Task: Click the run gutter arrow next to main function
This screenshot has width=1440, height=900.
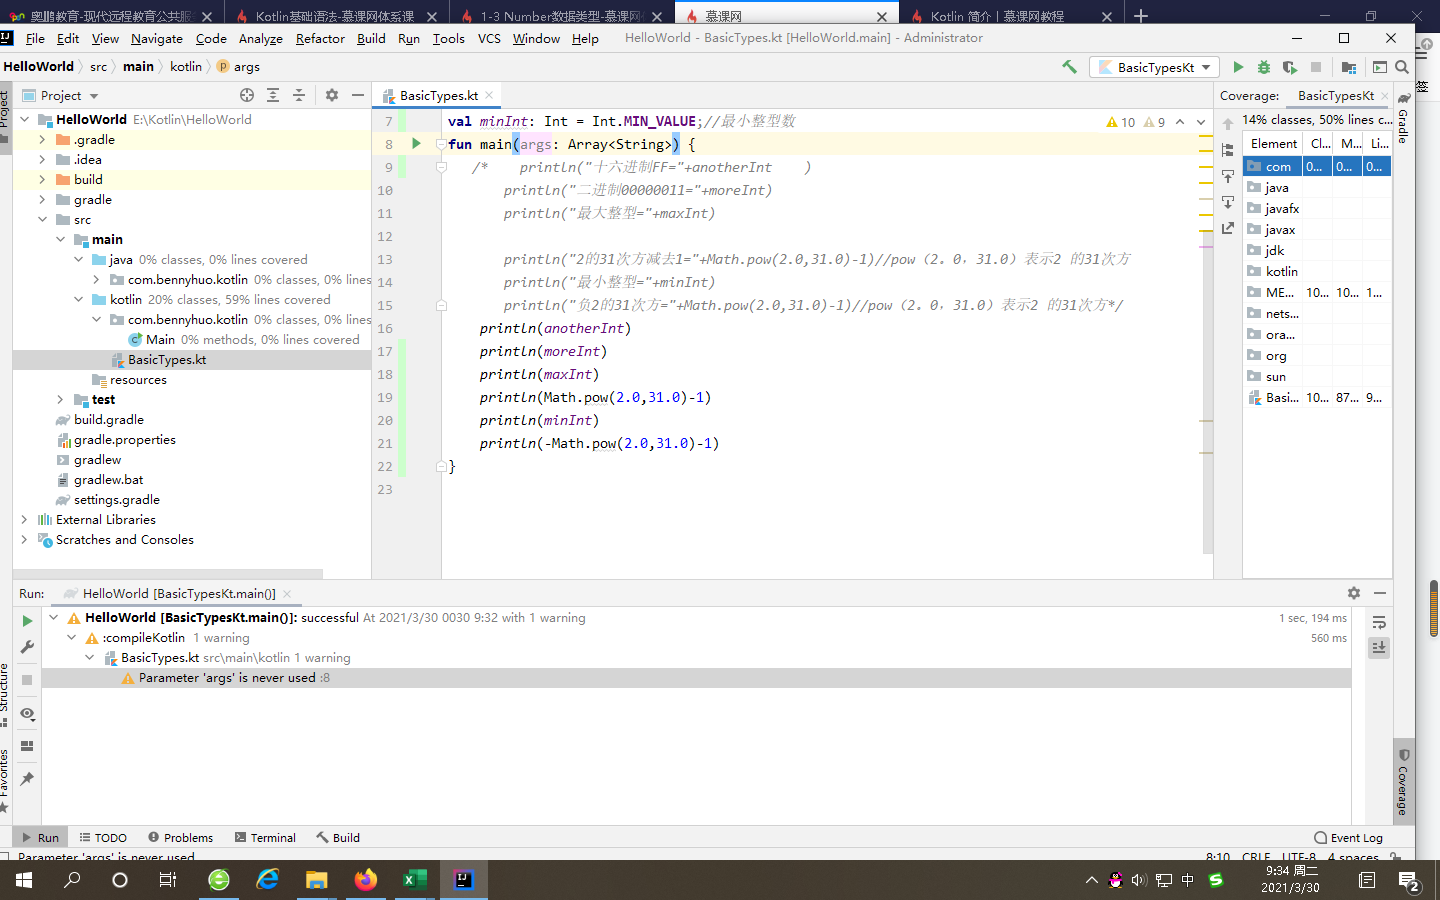Action: click(x=416, y=144)
